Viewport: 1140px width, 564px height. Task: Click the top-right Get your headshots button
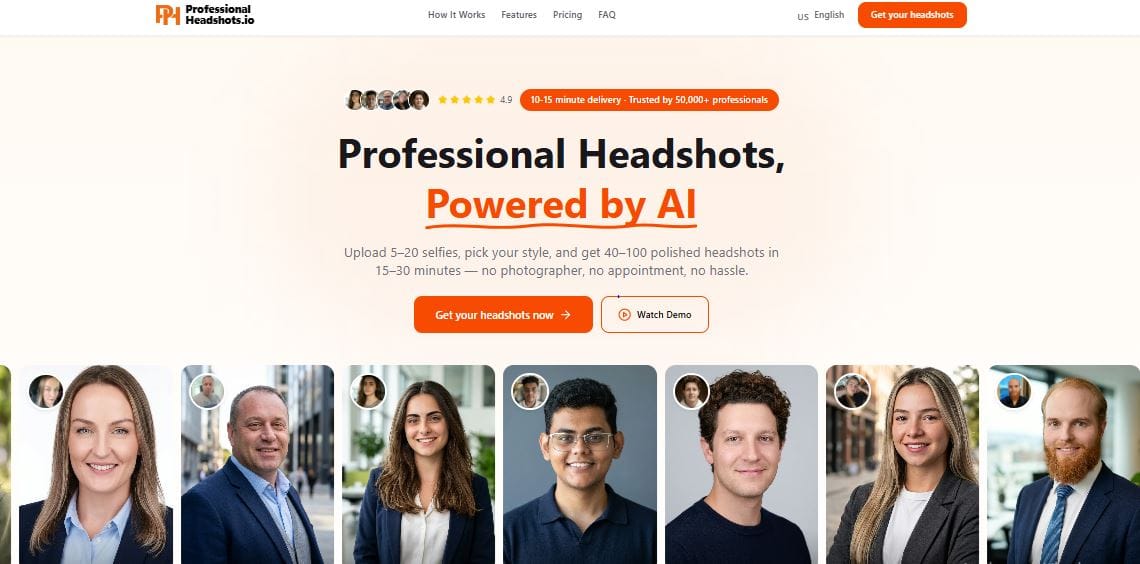[912, 15]
